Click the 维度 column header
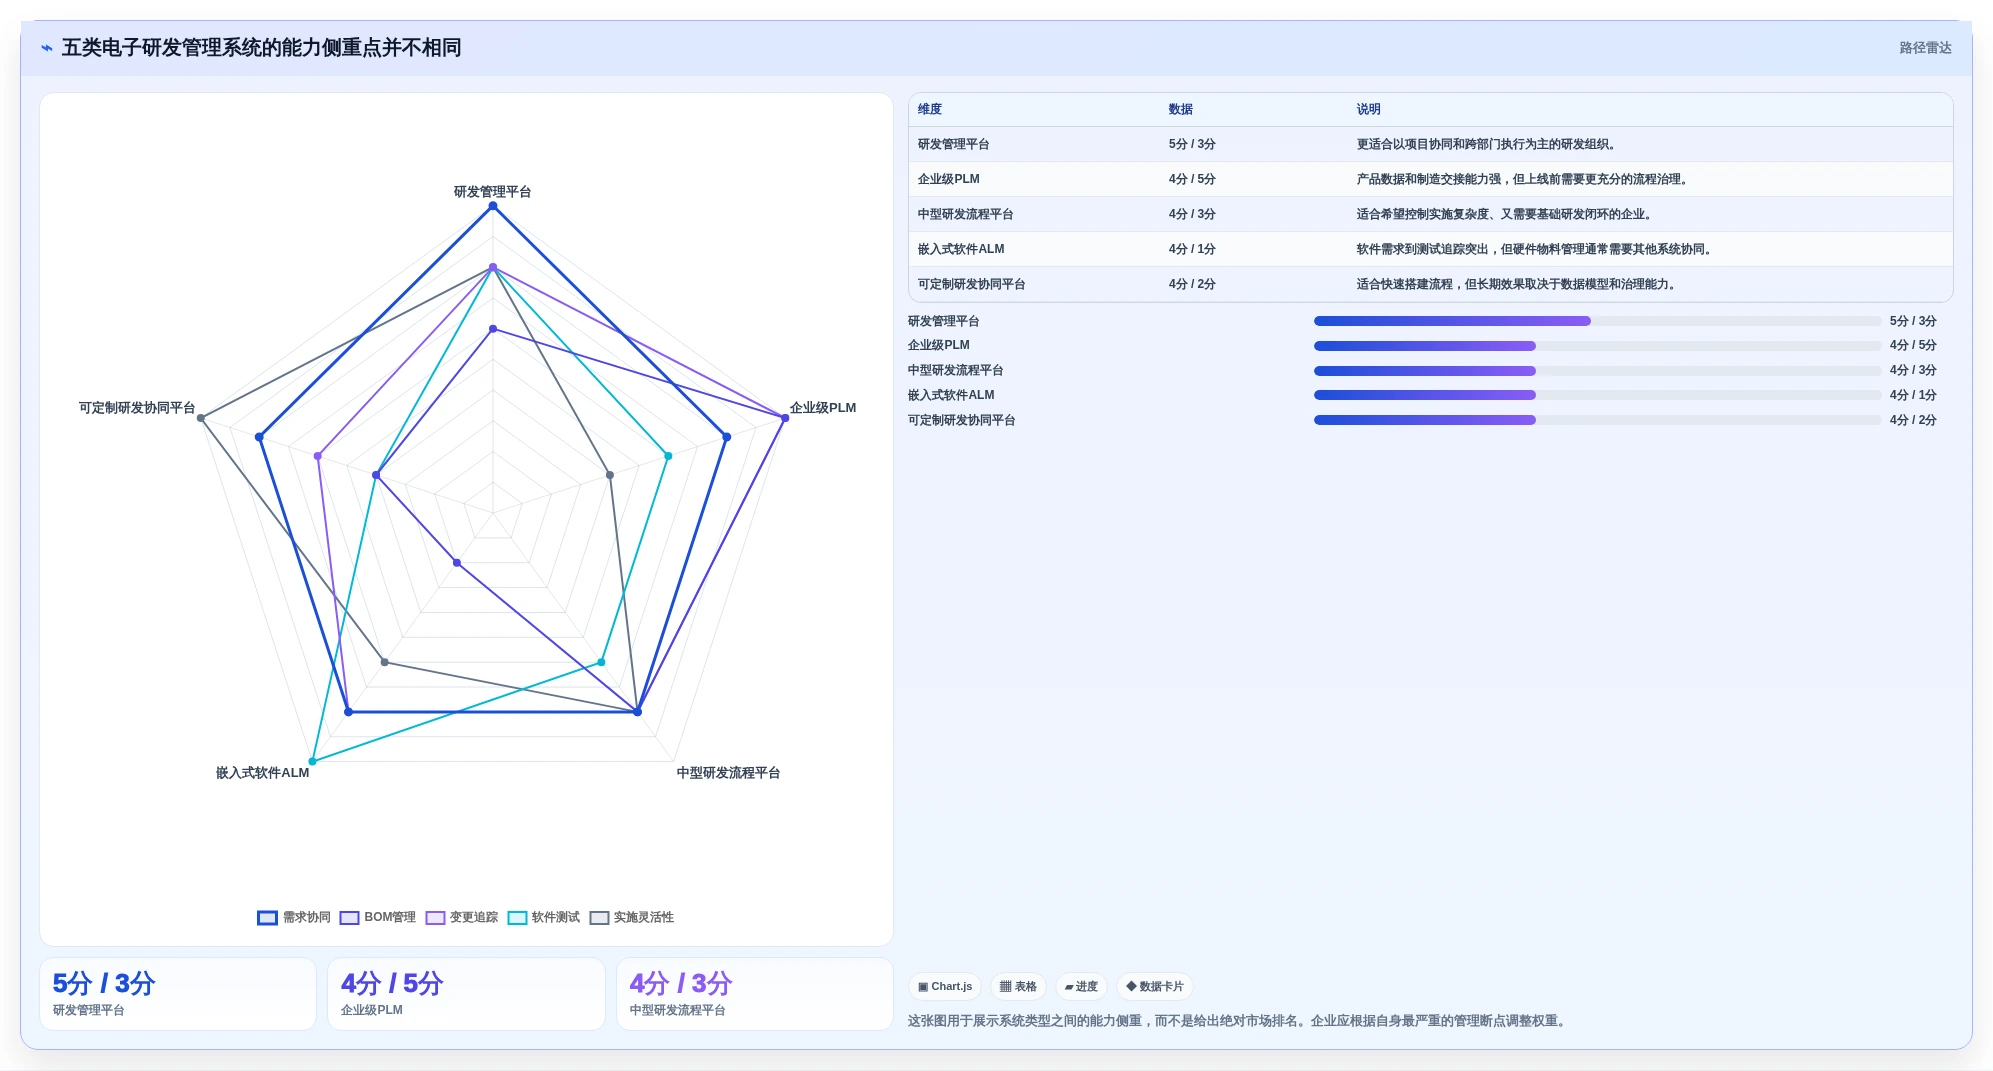 pos(930,109)
